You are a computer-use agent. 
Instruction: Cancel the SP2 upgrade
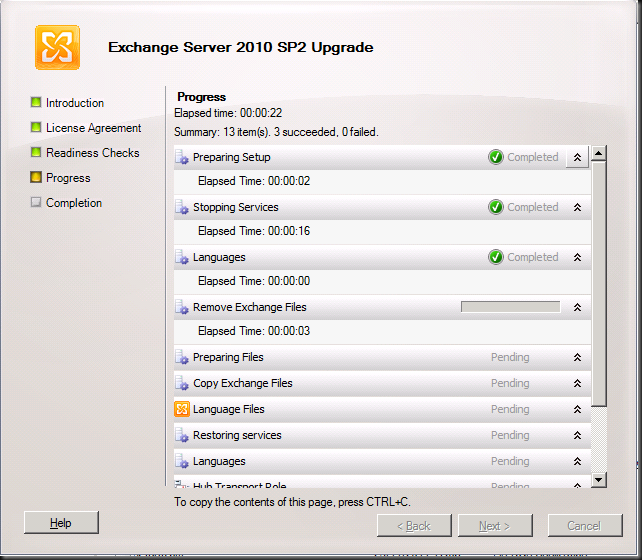click(585, 526)
